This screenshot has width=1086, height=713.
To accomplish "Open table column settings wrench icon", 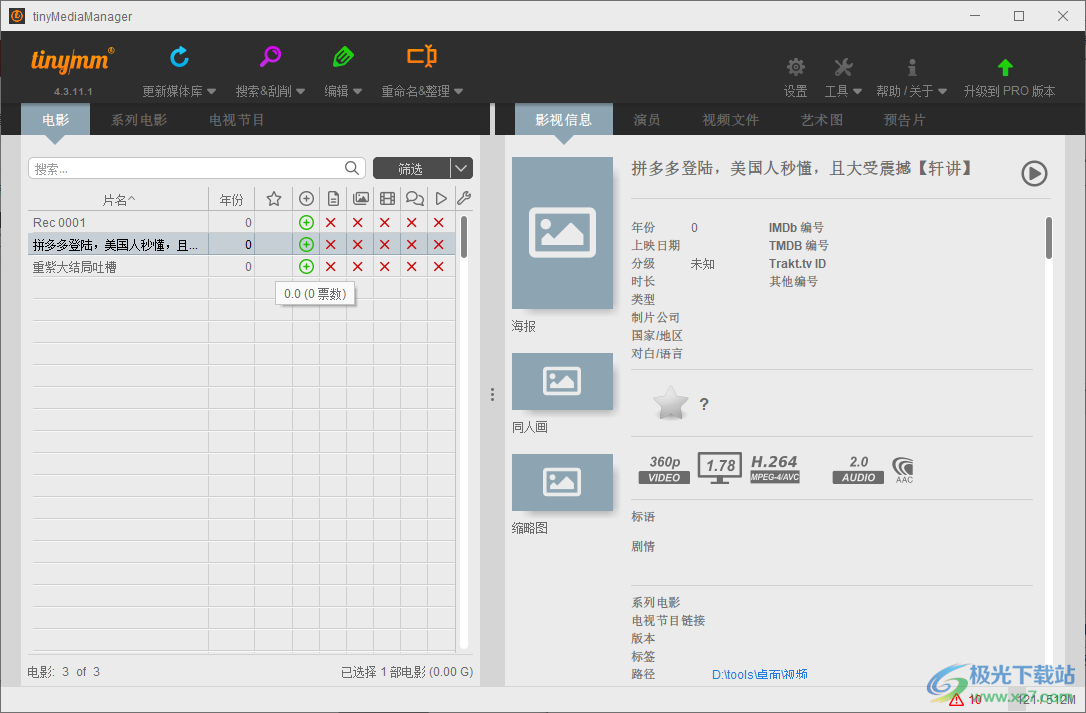I will pos(464,199).
